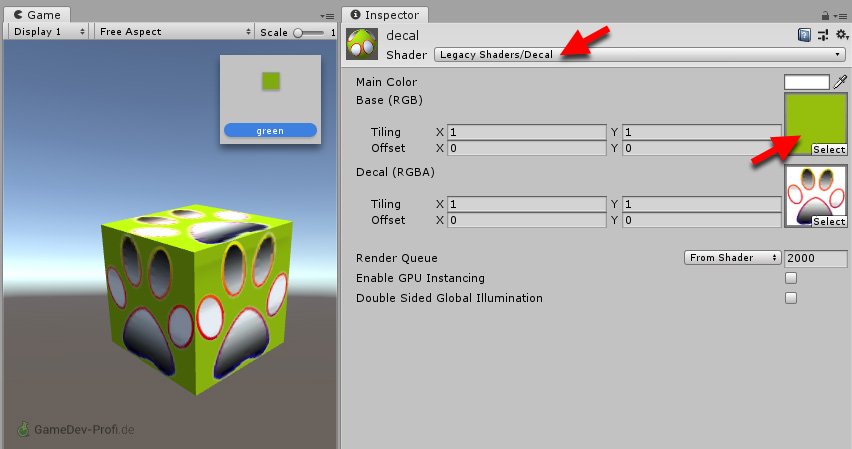The height and width of the screenshot is (449, 852).
Task: Click the Decal (RGBA) label
Action: coord(395,172)
